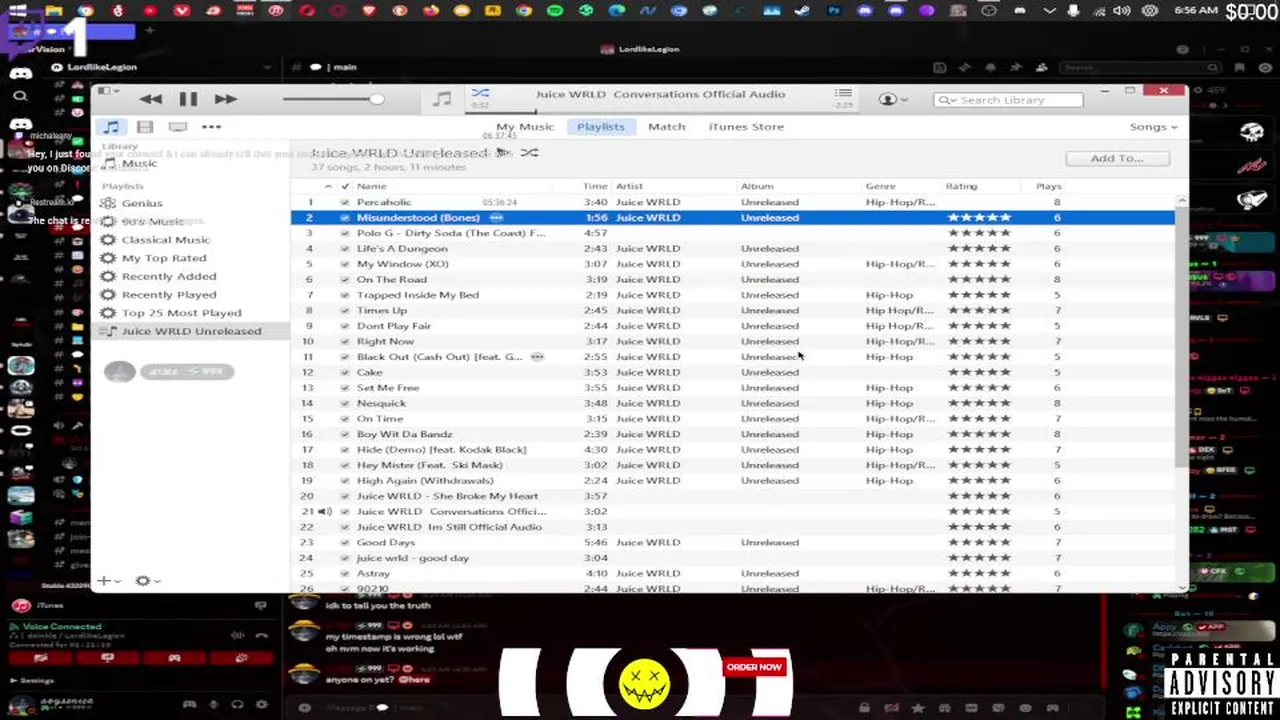Open the iTunes Store tab
Viewport: 1280px width, 720px height.
tap(746, 127)
